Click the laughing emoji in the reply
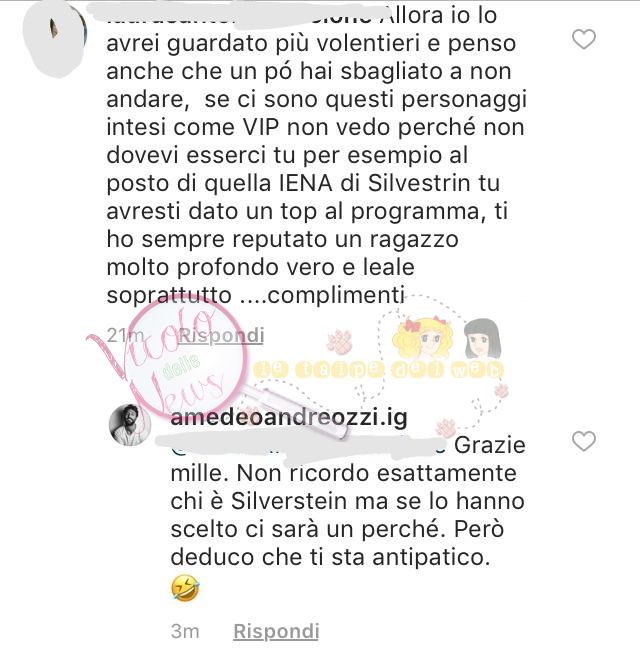The width and height of the screenshot is (640, 666). point(185,589)
